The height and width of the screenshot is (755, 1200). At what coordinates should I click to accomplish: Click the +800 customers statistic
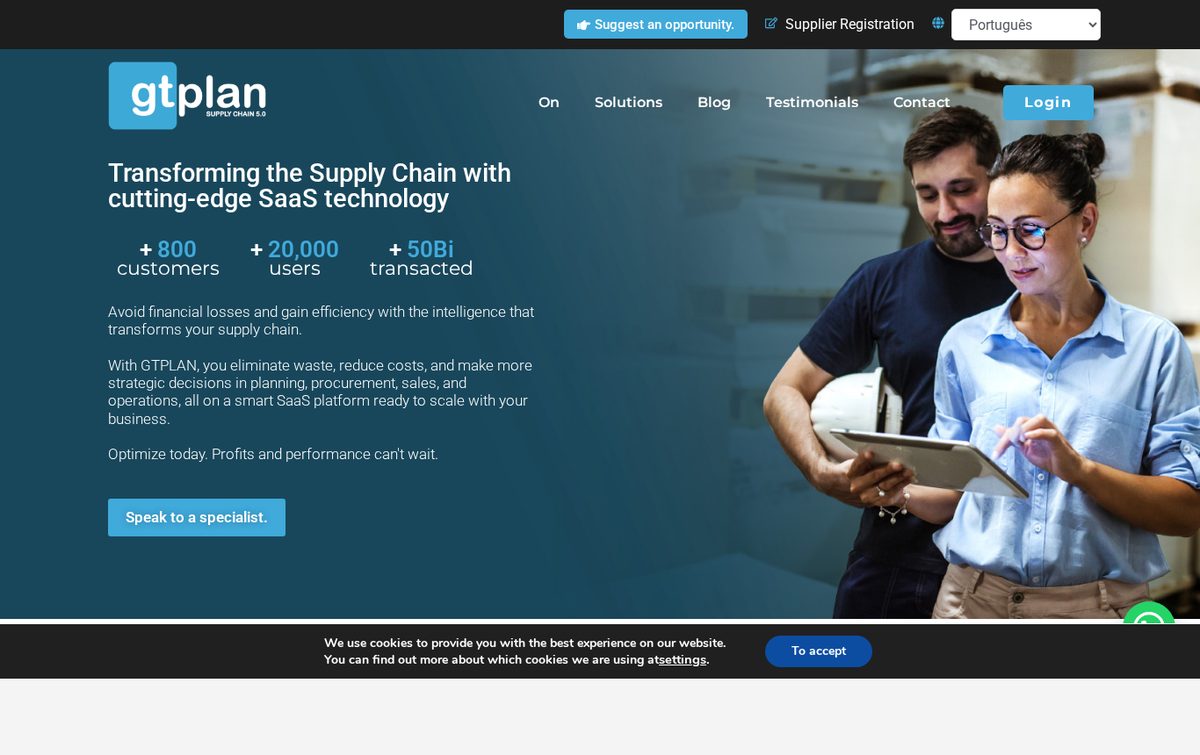coord(168,258)
